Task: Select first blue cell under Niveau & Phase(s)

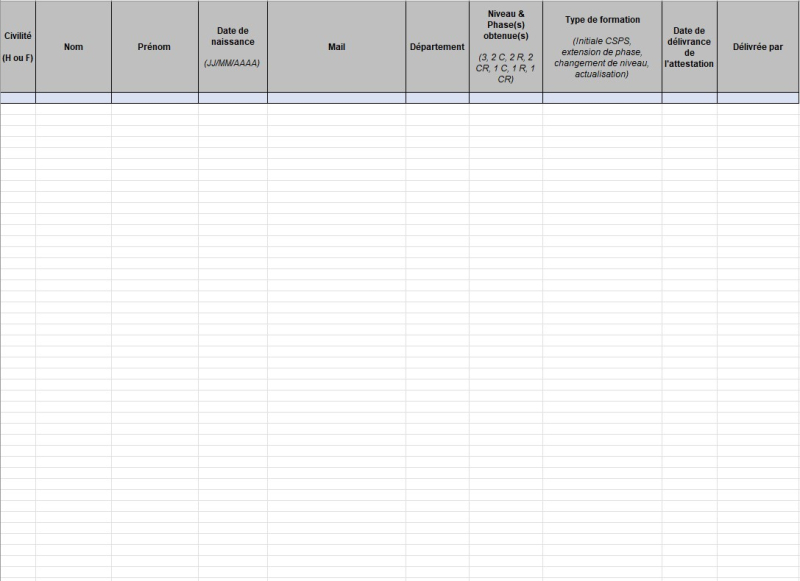Action: click(x=505, y=98)
